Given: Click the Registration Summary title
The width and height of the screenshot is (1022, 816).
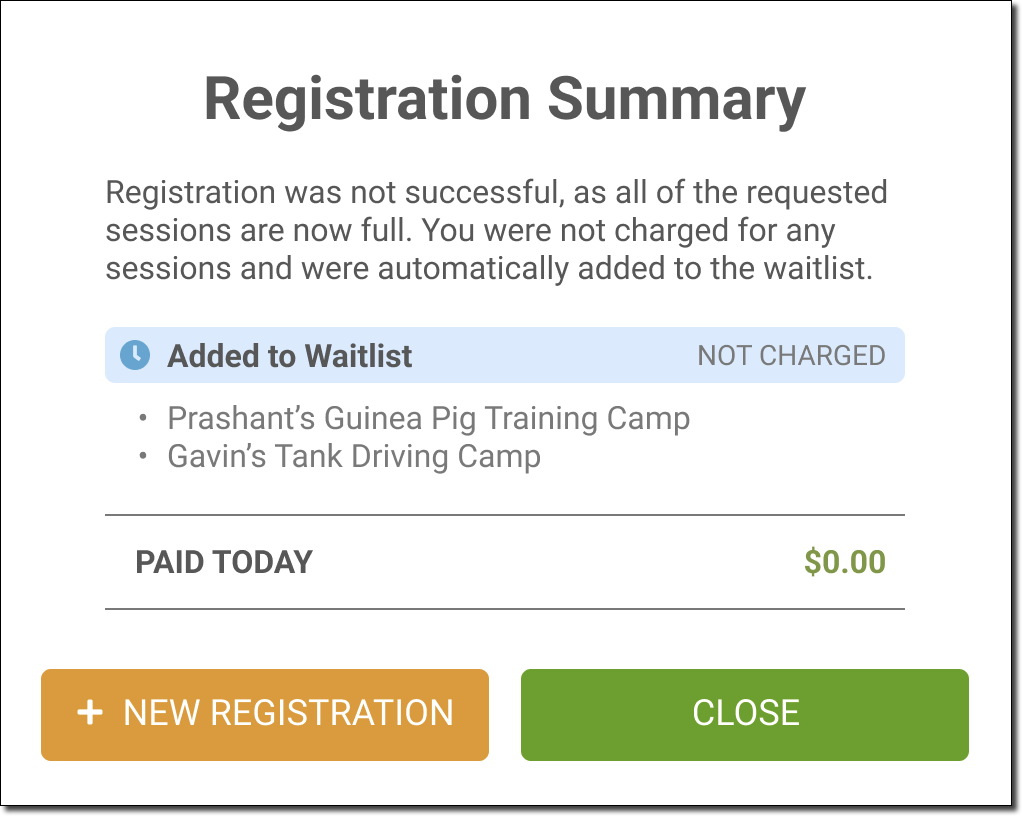Looking at the screenshot, I should 504,100.
